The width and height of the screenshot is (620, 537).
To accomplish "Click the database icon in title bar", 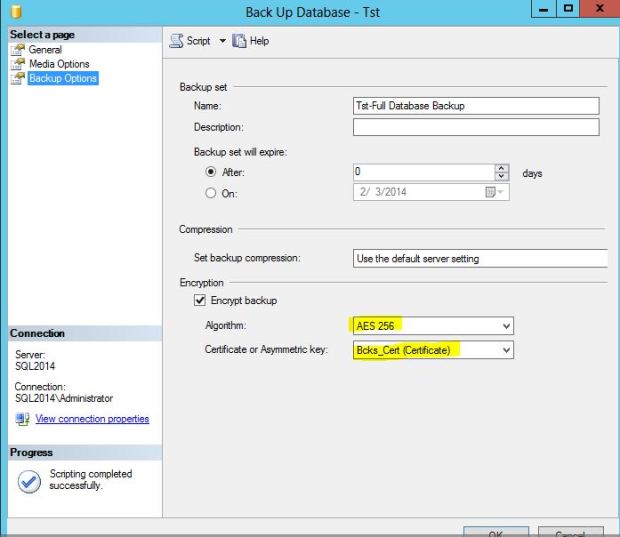I will [14, 12].
